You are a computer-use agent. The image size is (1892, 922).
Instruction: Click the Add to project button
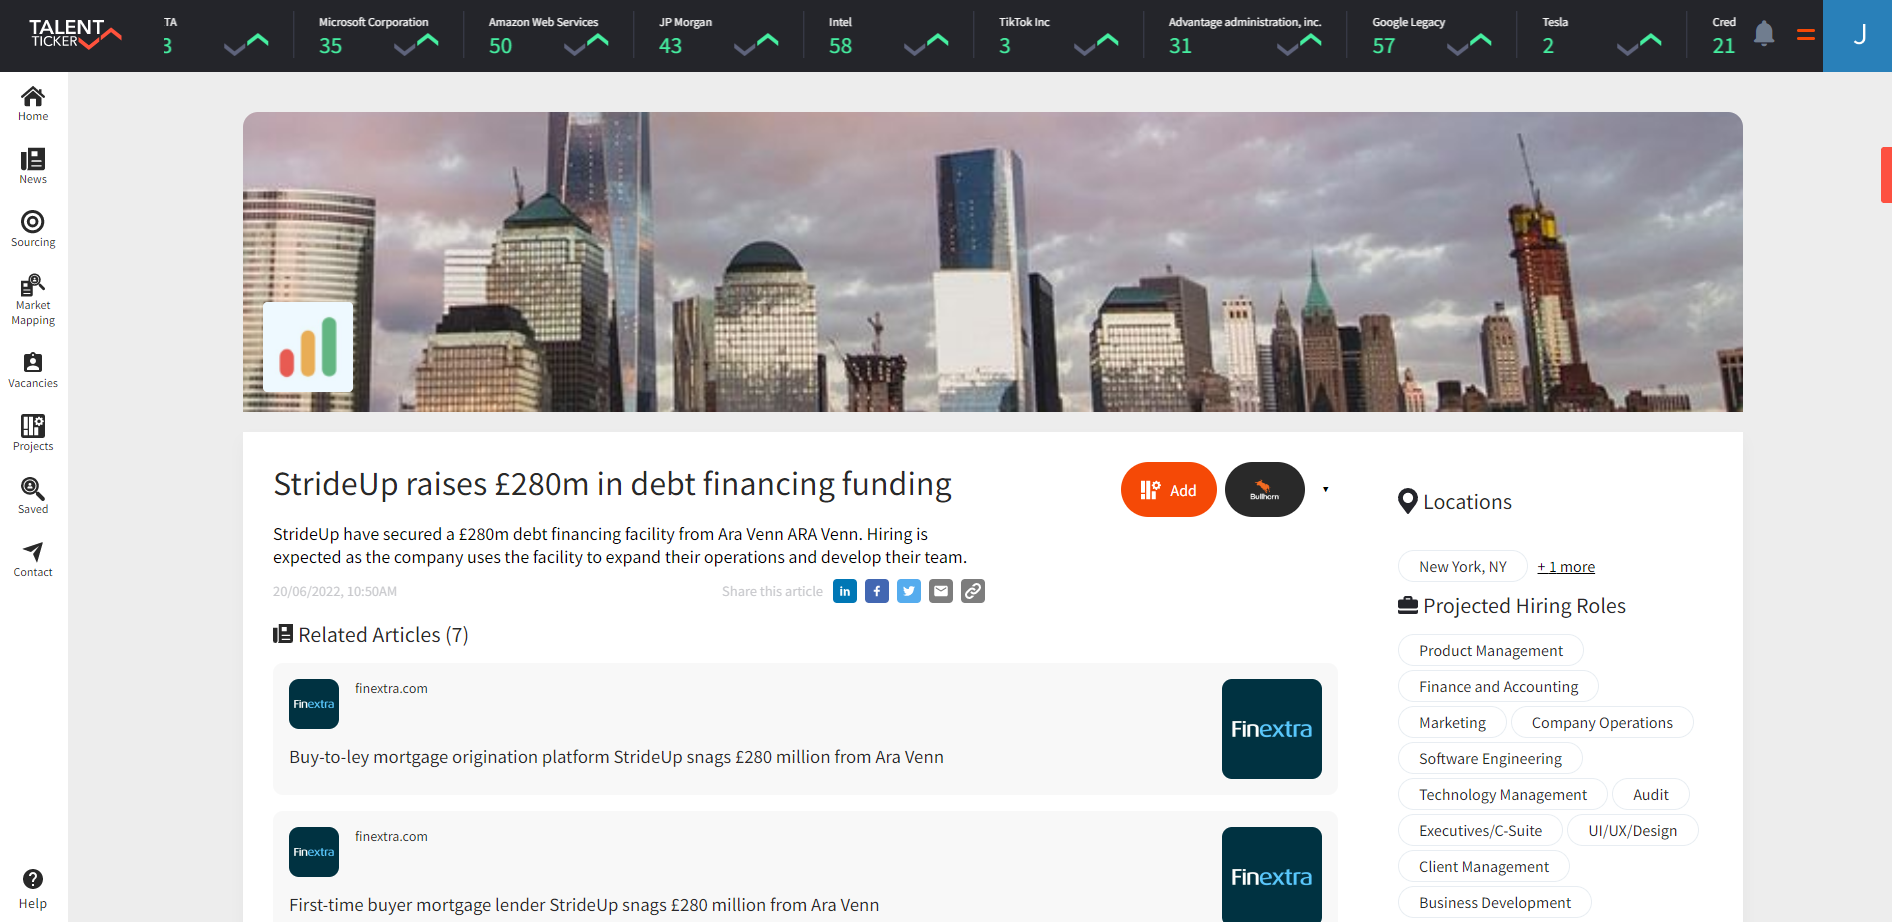[1169, 490]
